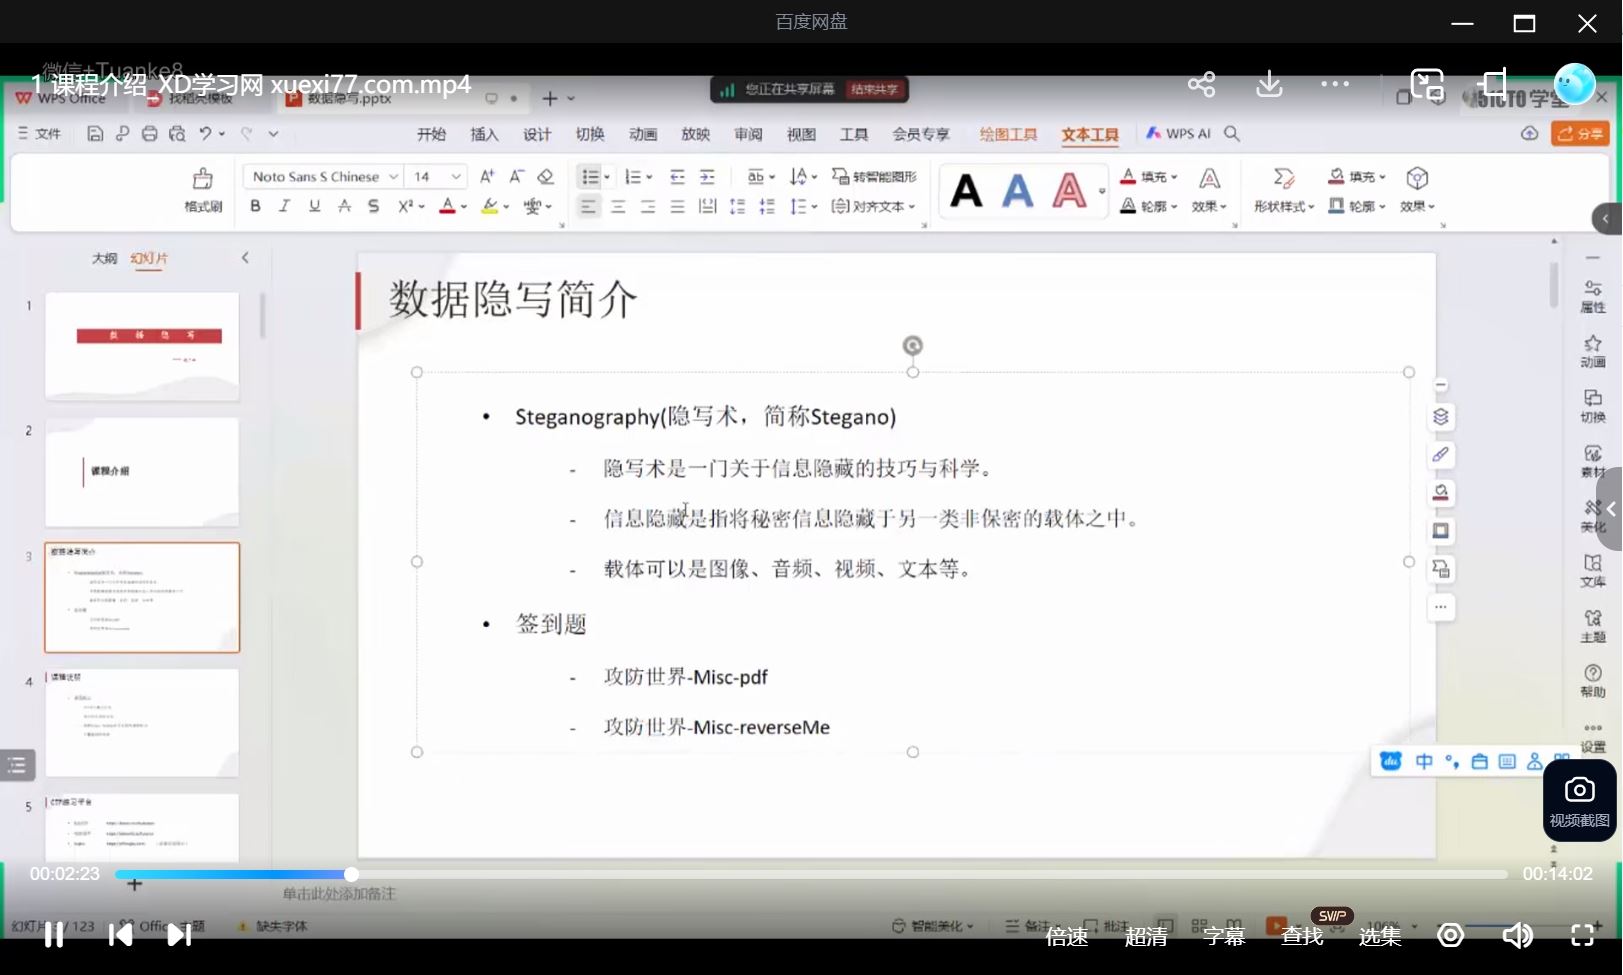
Task: Toggle underline formatting
Action: [x=313, y=206]
